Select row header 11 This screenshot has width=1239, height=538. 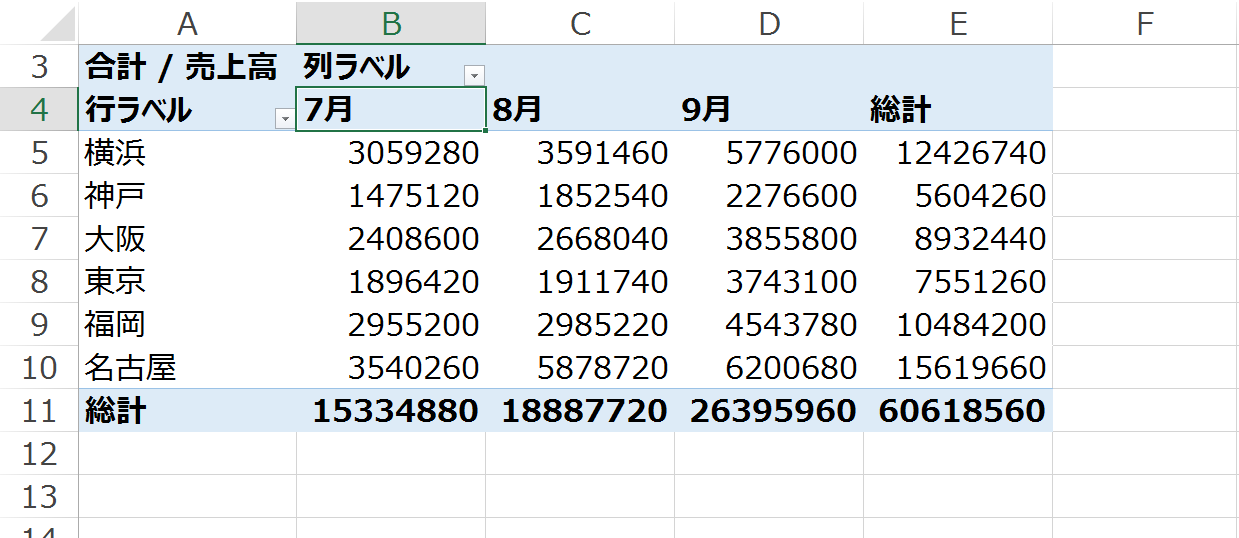[x=39, y=411]
